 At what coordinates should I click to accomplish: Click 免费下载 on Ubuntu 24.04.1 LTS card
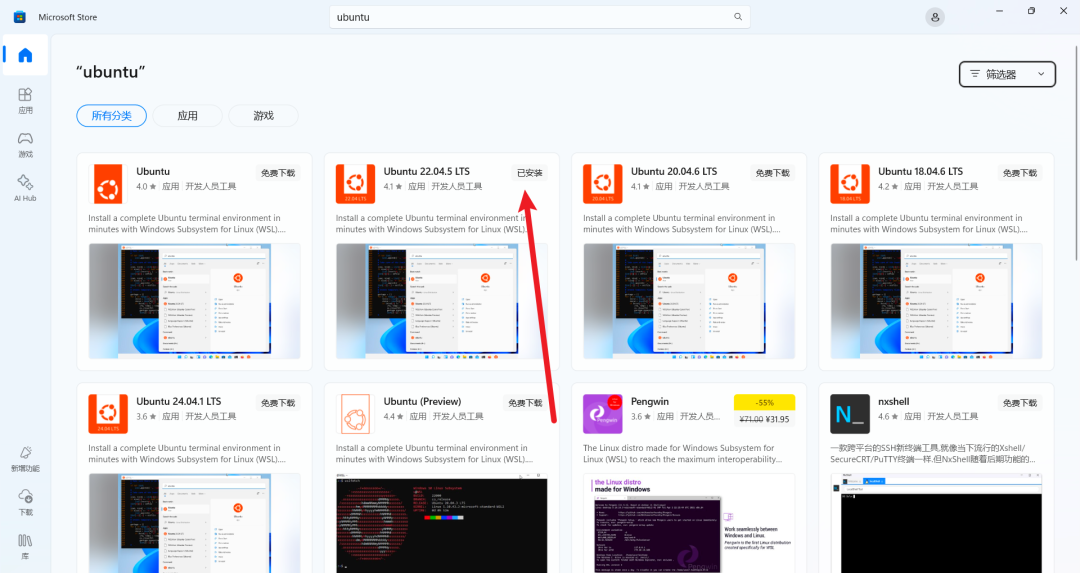(x=278, y=403)
